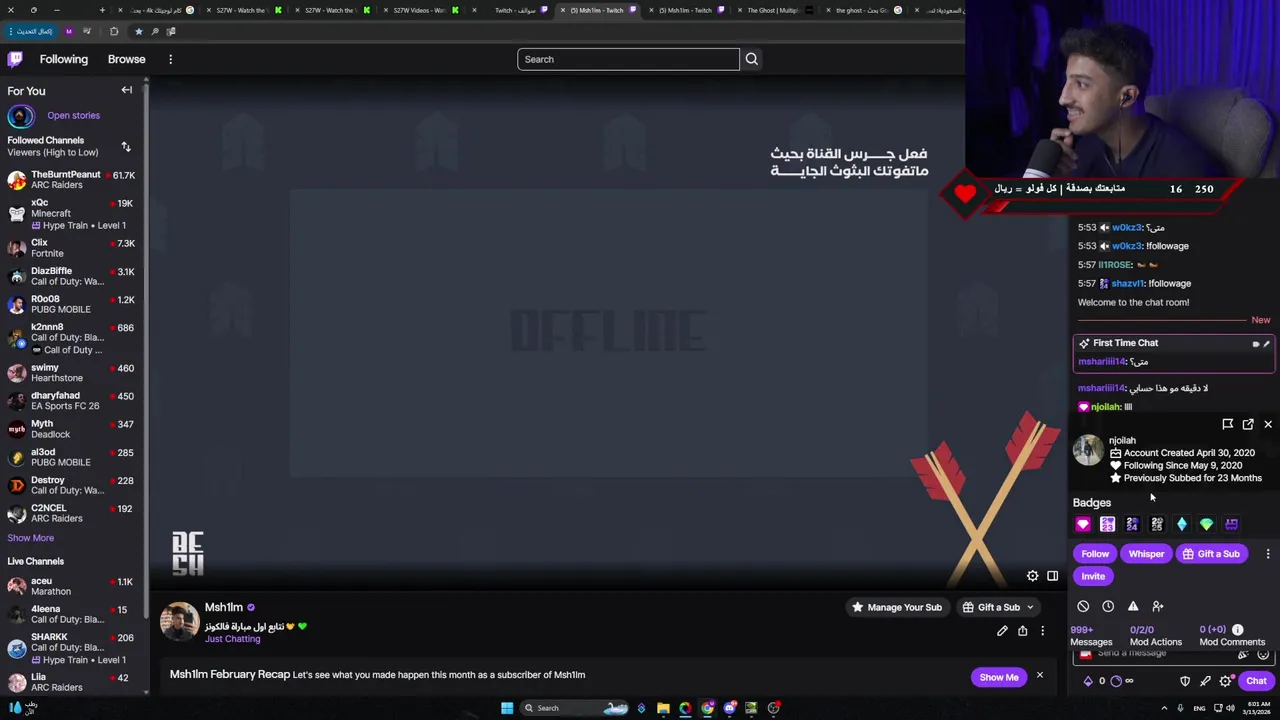Open xQc channel from sidebar
The width and height of the screenshot is (1280, 720).
(72, 213)
